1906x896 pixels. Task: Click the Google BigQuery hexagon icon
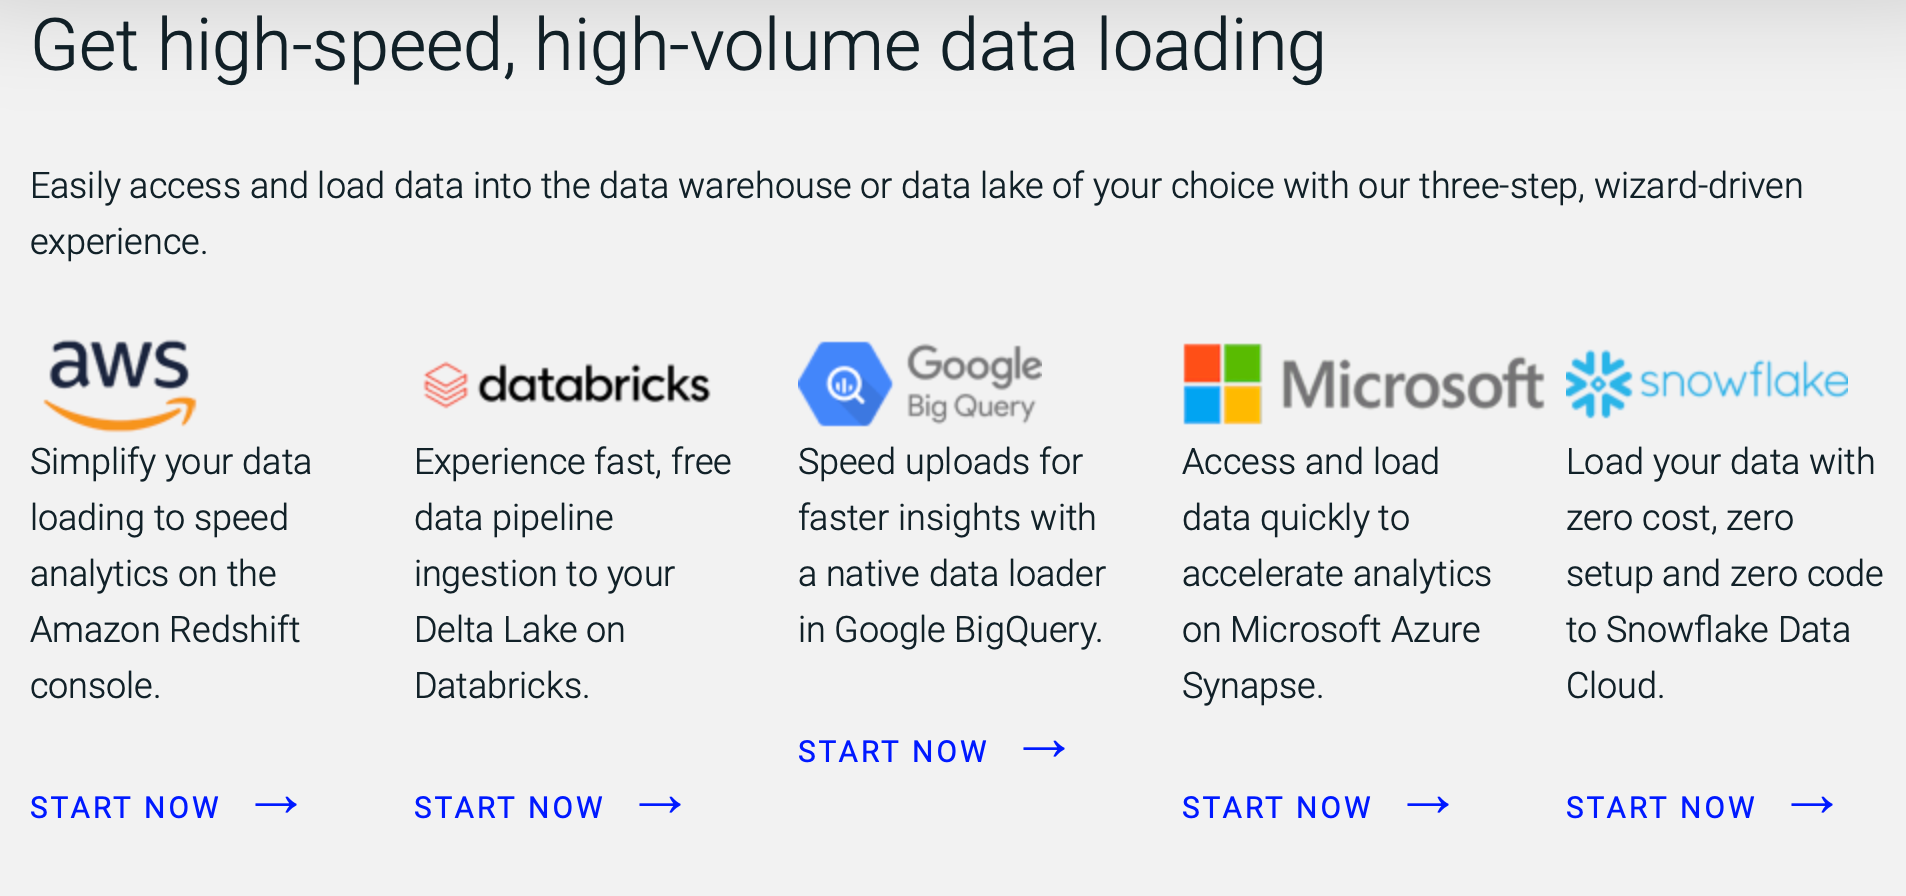845,384
